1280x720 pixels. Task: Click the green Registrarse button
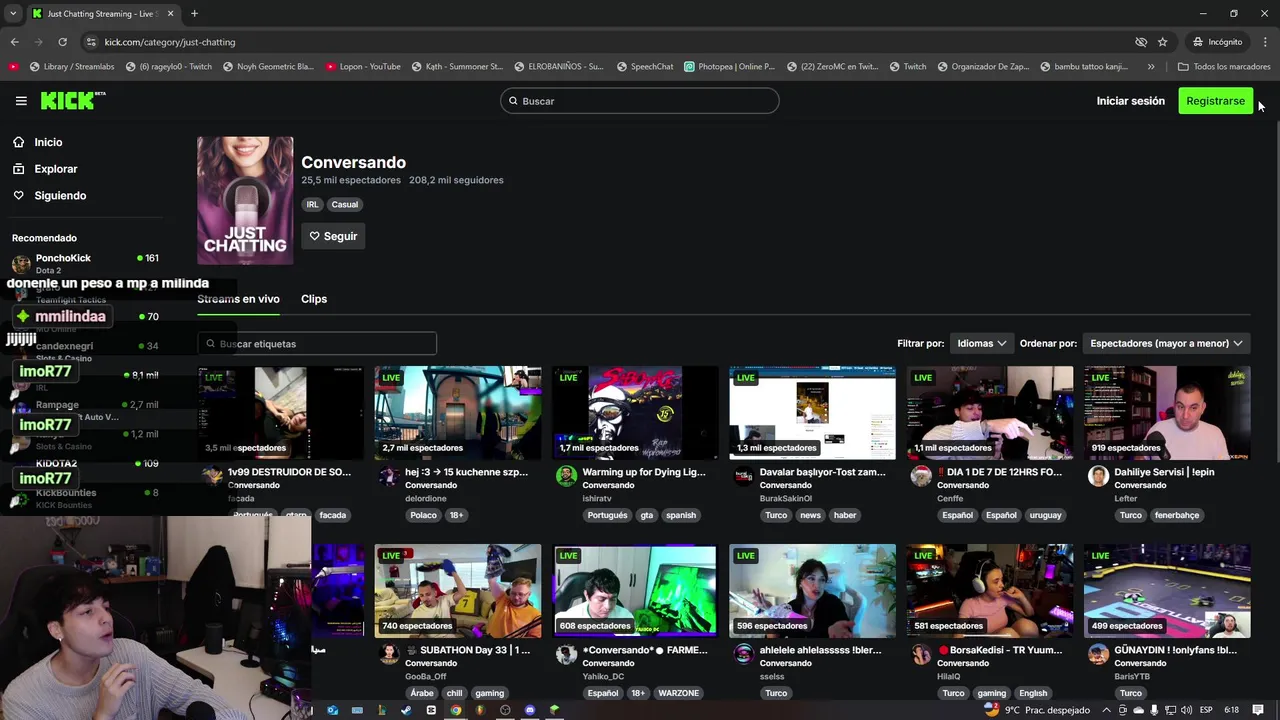pyautogui.click(x=1215, y=101)
